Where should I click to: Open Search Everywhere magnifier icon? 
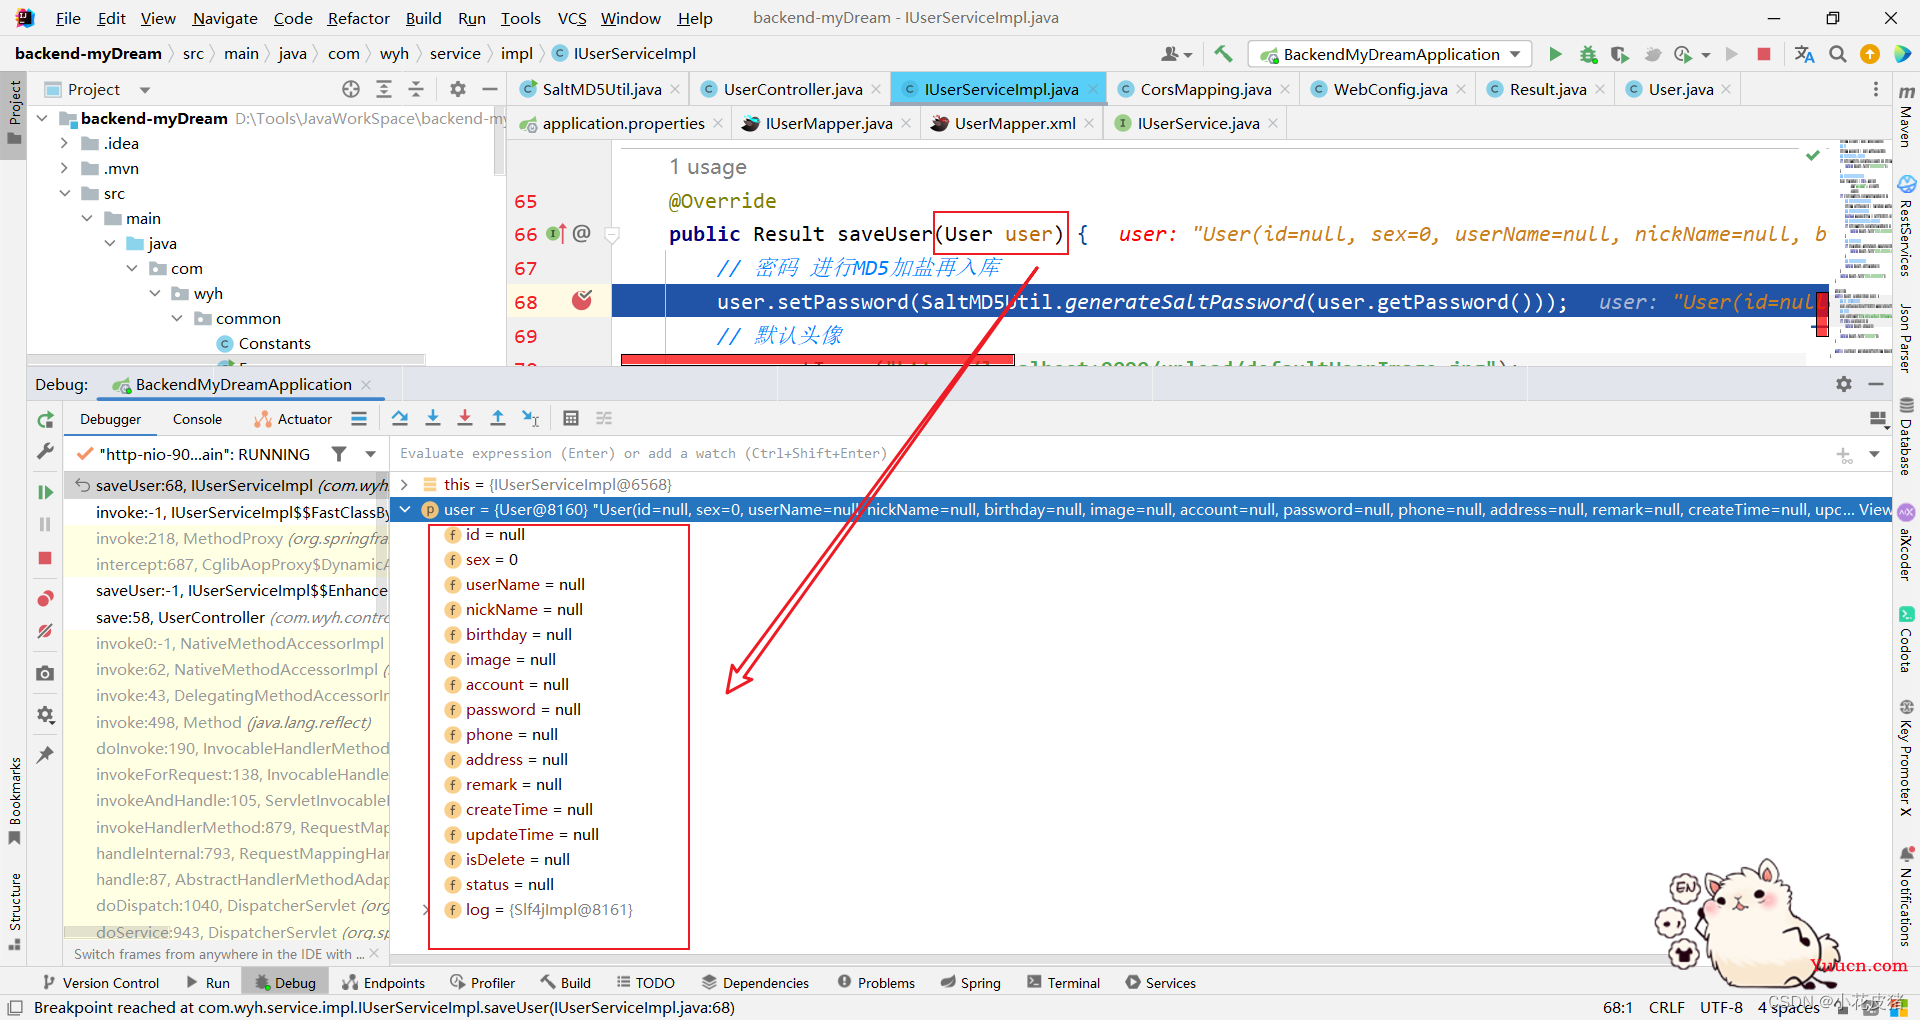(1838, 54)
